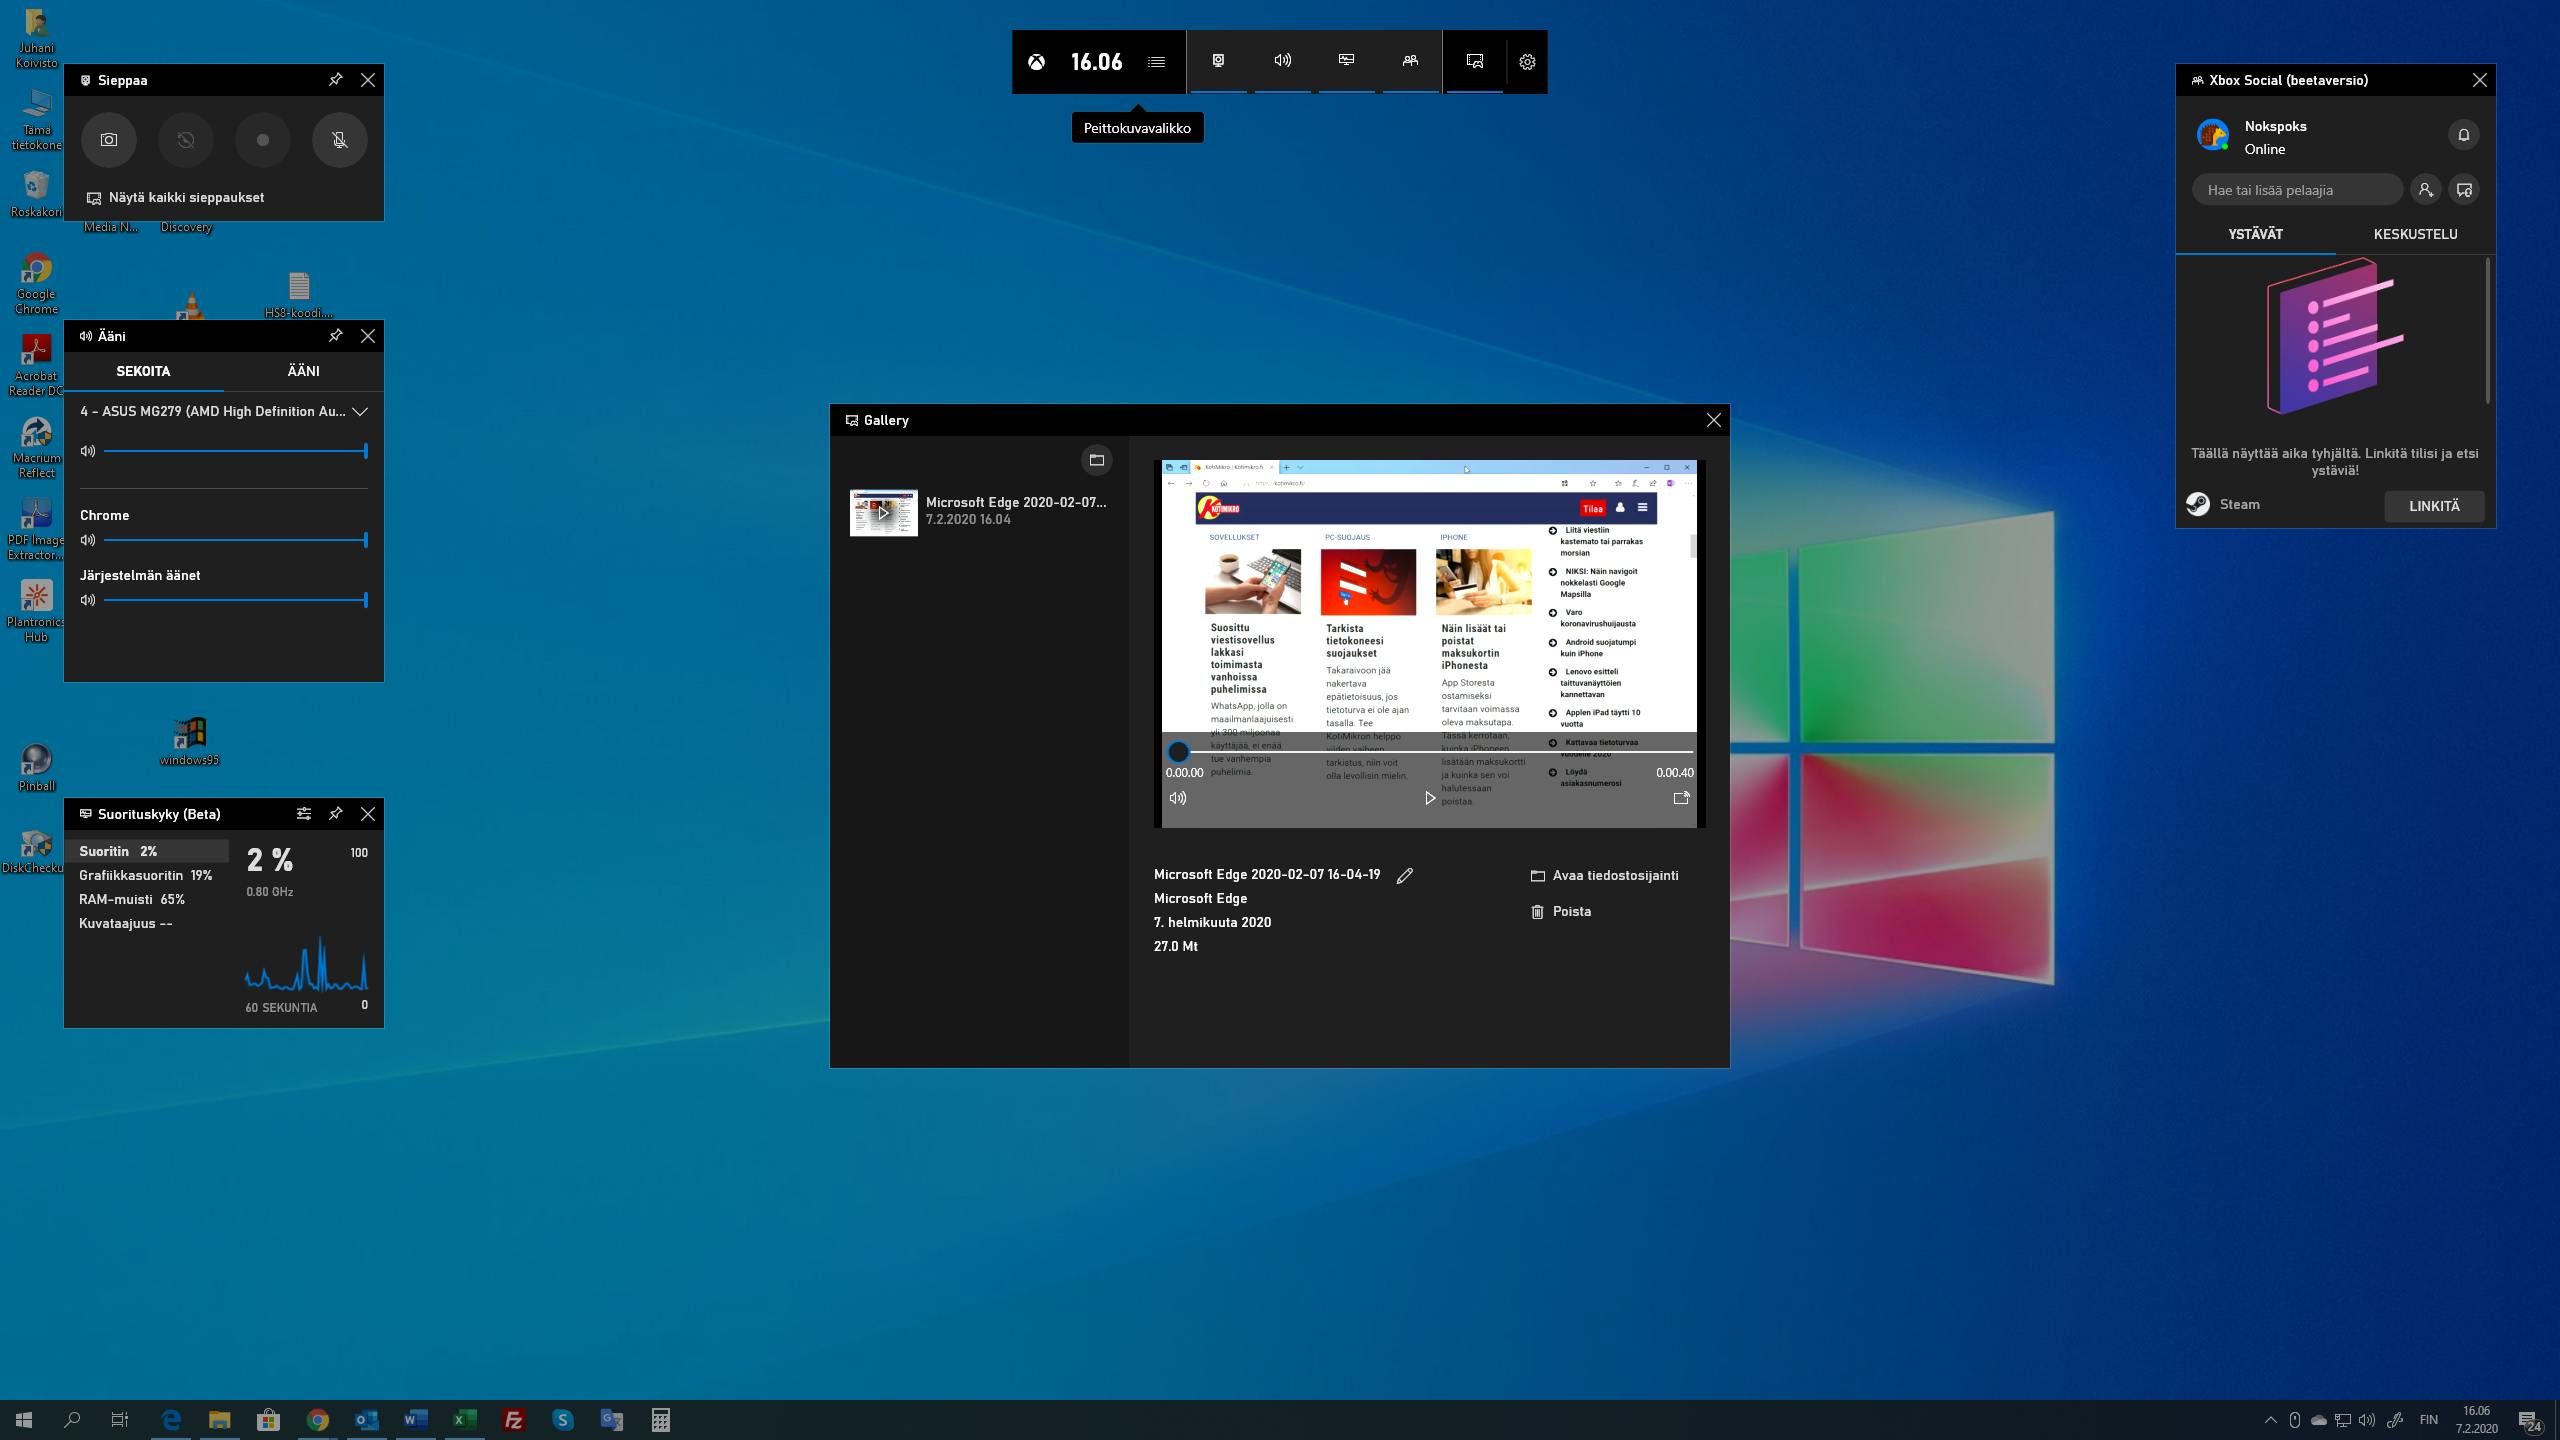
Task: Click the video seek handle at 0.00.00
Action: click(x=1178, y=752)
